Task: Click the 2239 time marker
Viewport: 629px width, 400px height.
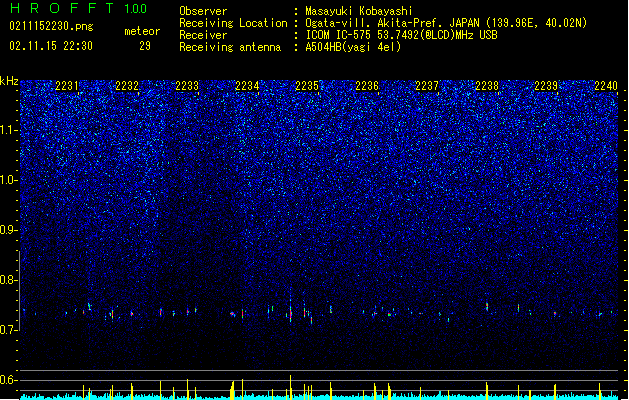Action: (x=546, y=85)
